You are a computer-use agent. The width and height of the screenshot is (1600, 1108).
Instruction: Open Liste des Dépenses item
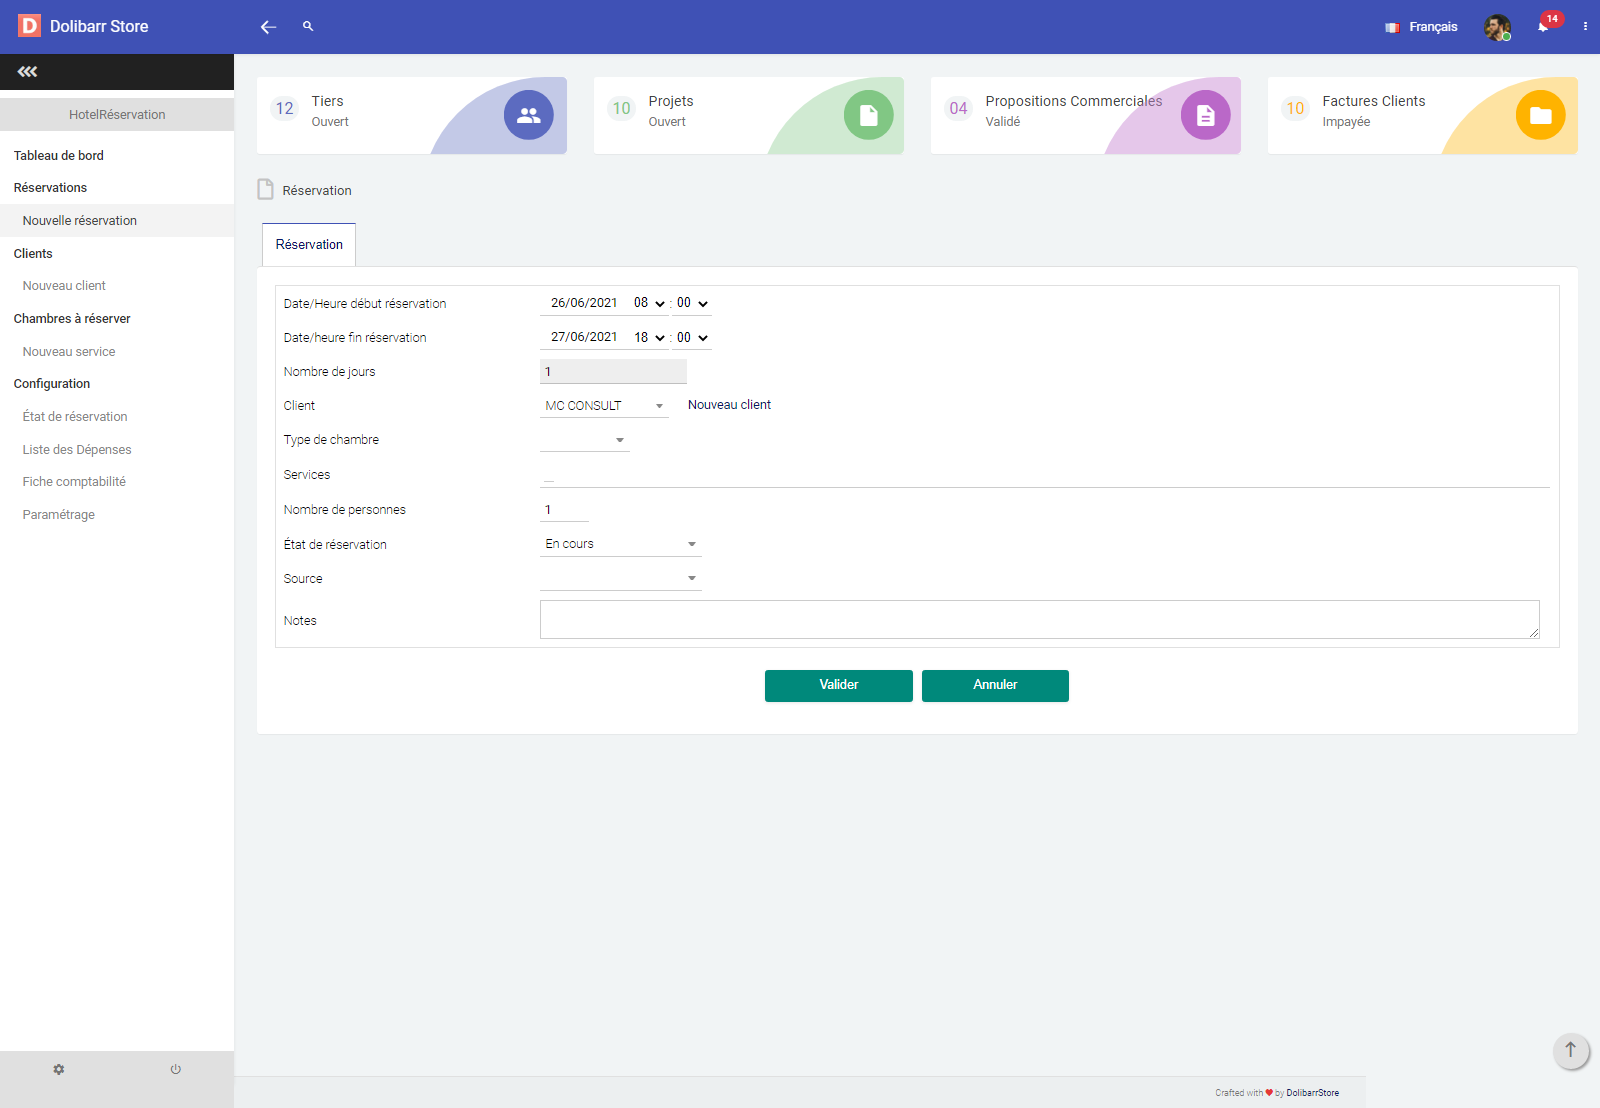77,450
